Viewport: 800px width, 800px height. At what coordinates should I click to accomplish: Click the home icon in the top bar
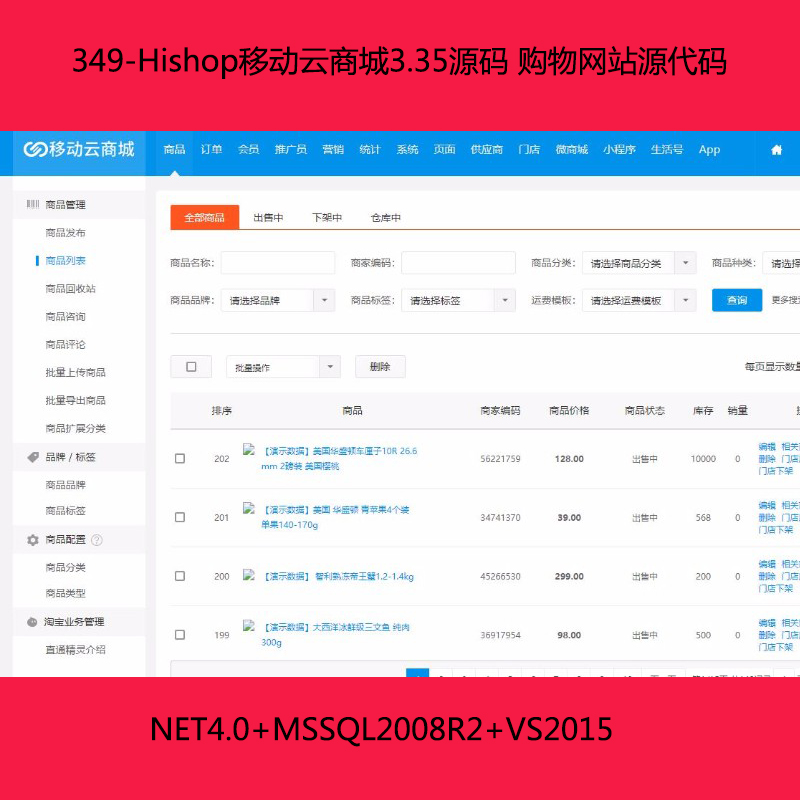click(776, 149)
